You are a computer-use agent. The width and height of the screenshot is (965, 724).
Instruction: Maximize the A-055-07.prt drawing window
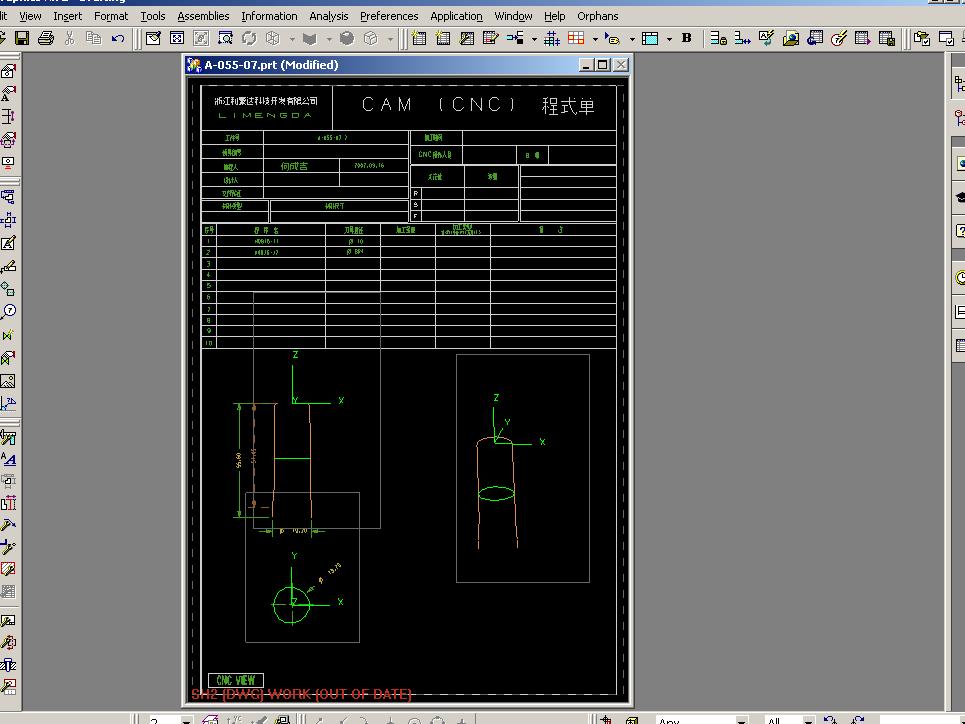tap(603, 65)
